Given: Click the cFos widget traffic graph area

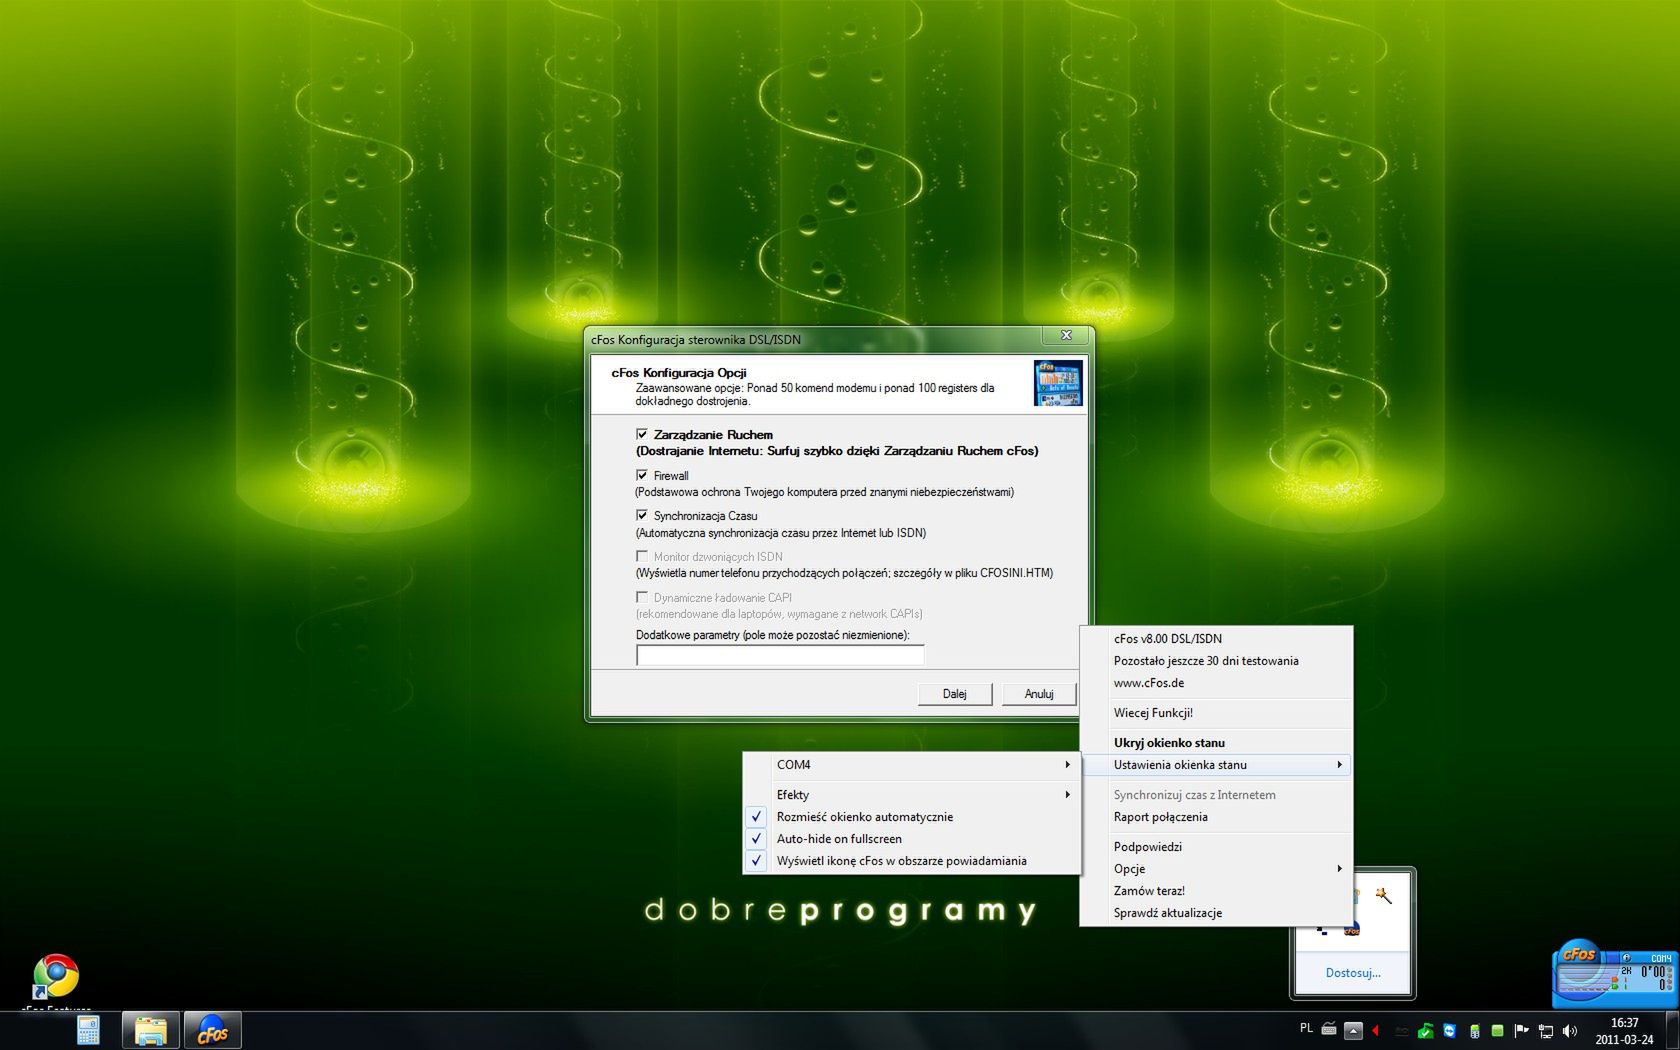Looking at the screenshot, I should pyautogui.click(x=1585, y=978).
